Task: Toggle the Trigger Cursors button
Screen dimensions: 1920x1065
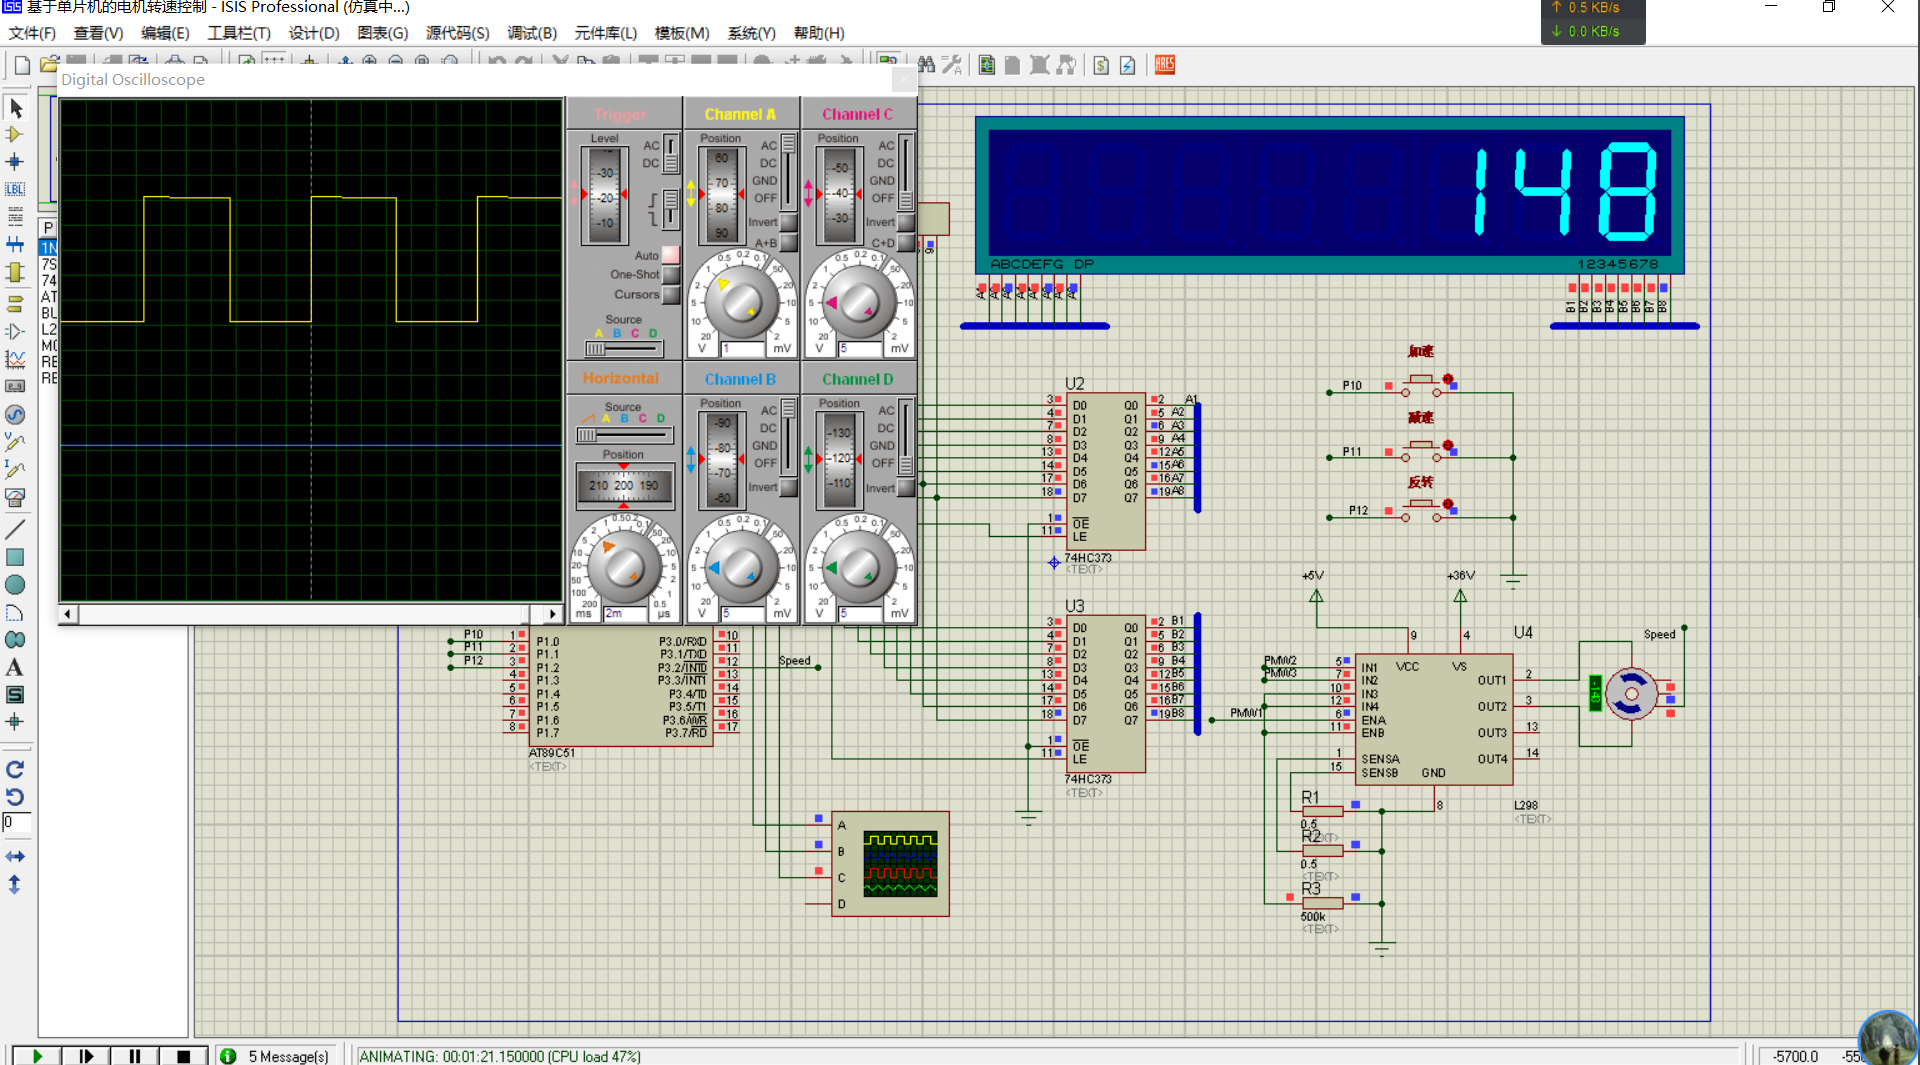Action: (671, 294)
